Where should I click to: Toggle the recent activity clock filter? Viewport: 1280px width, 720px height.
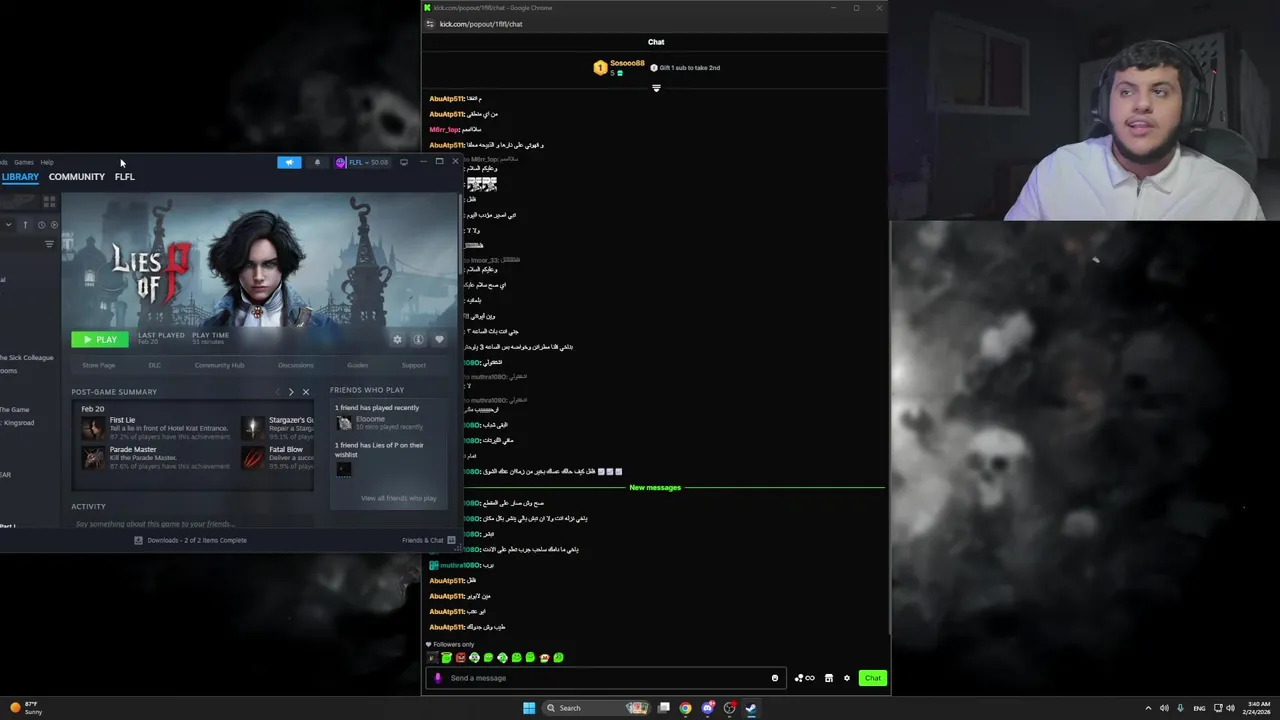point(41,225)
